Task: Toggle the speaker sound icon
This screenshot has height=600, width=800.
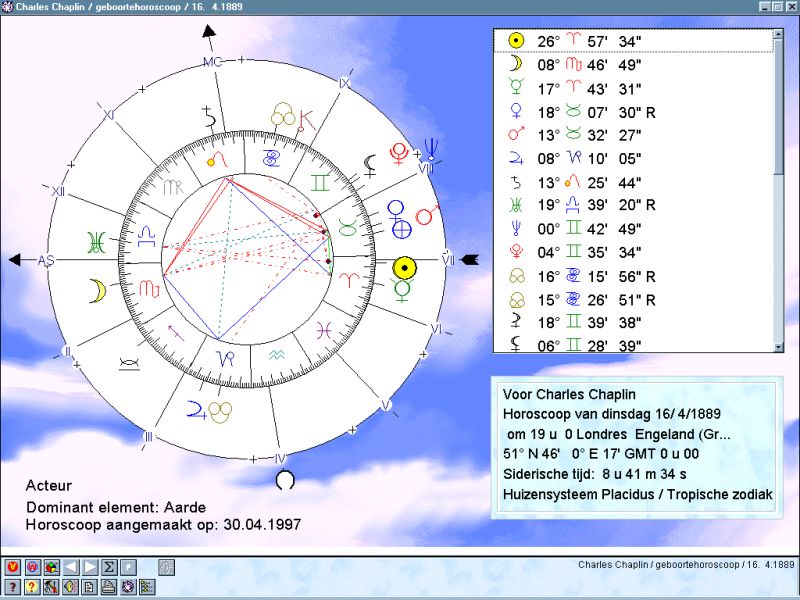Action: coord(71,587)
